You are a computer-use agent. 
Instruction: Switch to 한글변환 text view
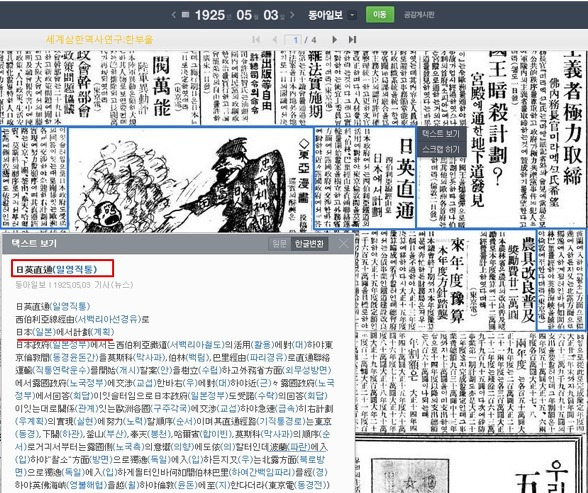tap(309, 244)
